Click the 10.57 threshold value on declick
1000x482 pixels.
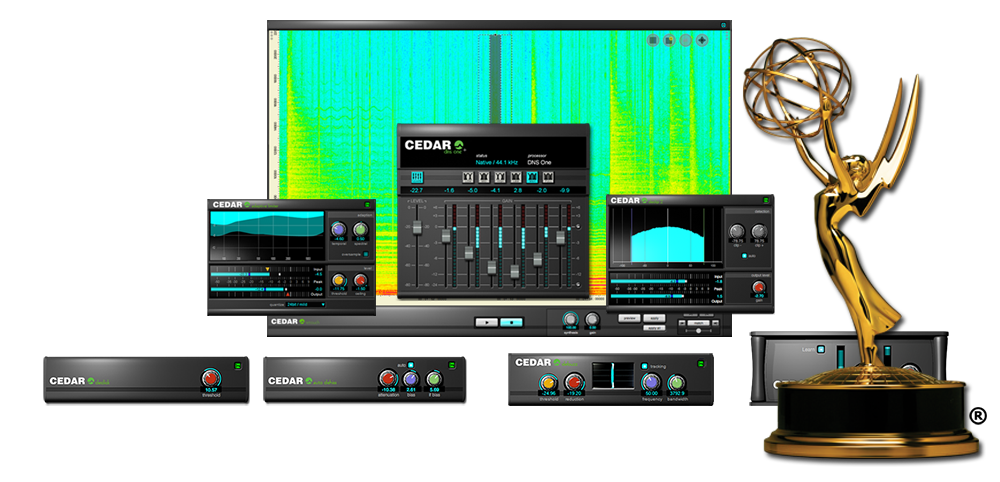(211, 390)
